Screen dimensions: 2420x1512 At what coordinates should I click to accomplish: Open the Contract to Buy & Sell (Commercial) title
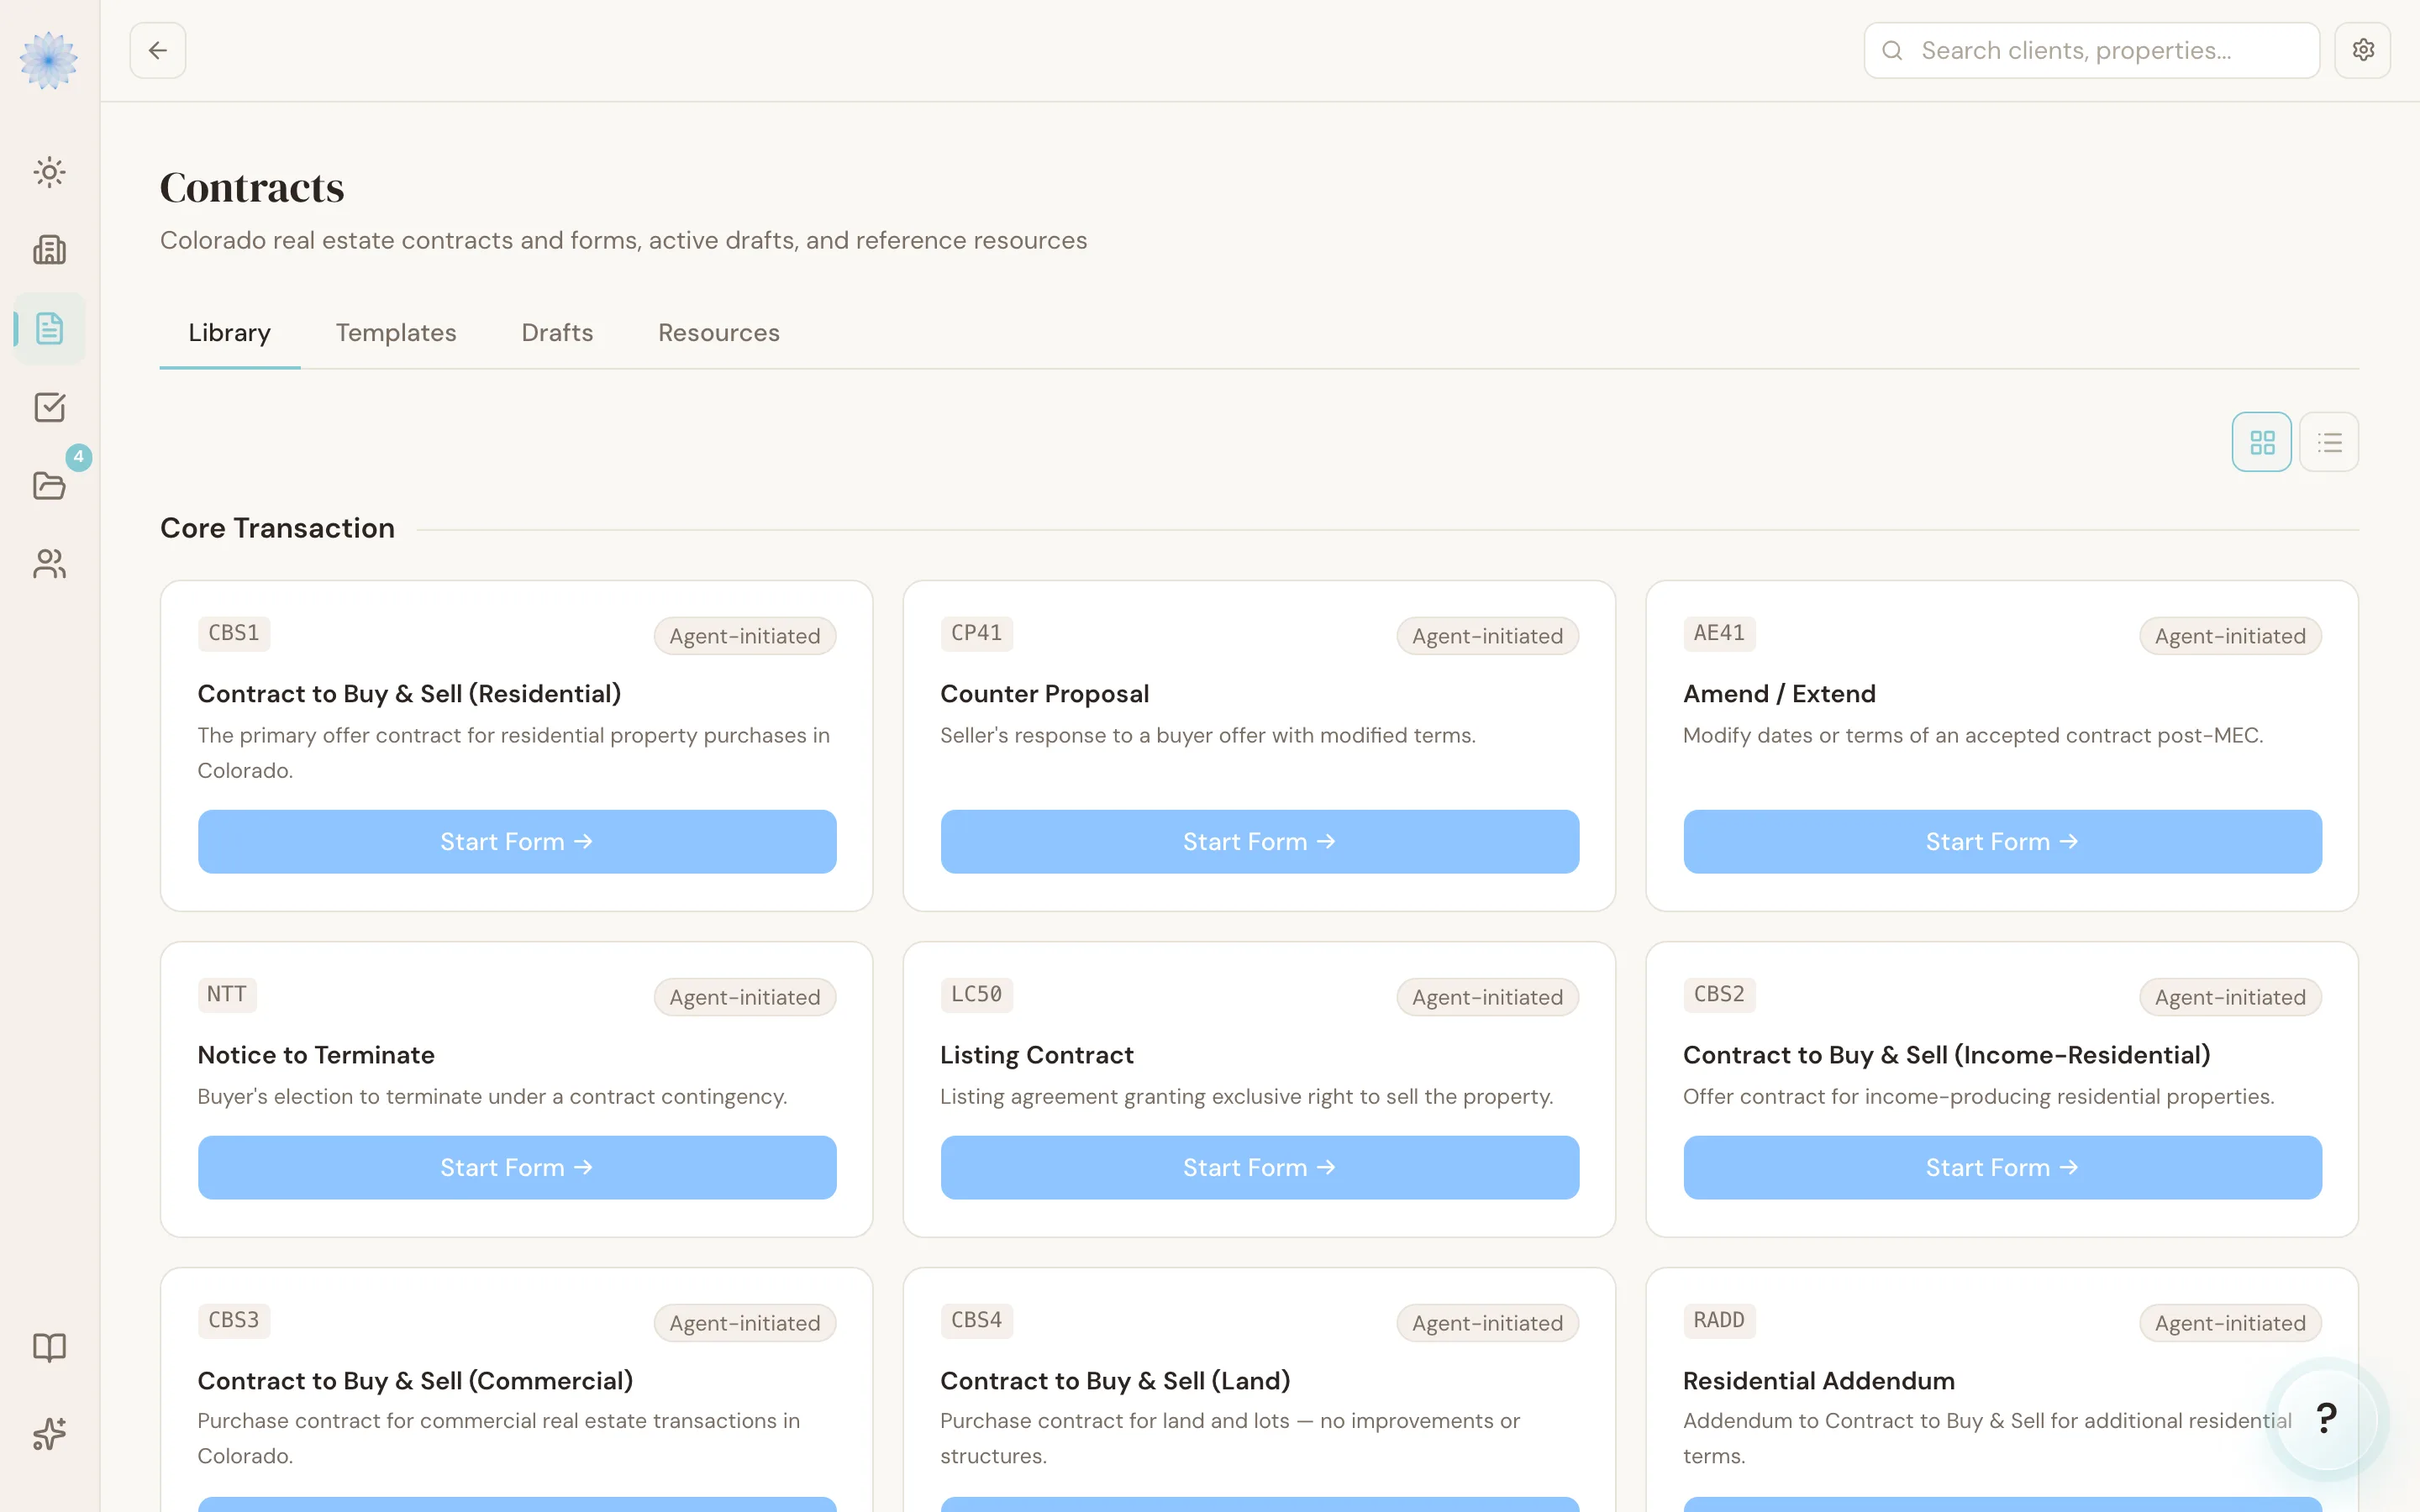pos(415,1381)
